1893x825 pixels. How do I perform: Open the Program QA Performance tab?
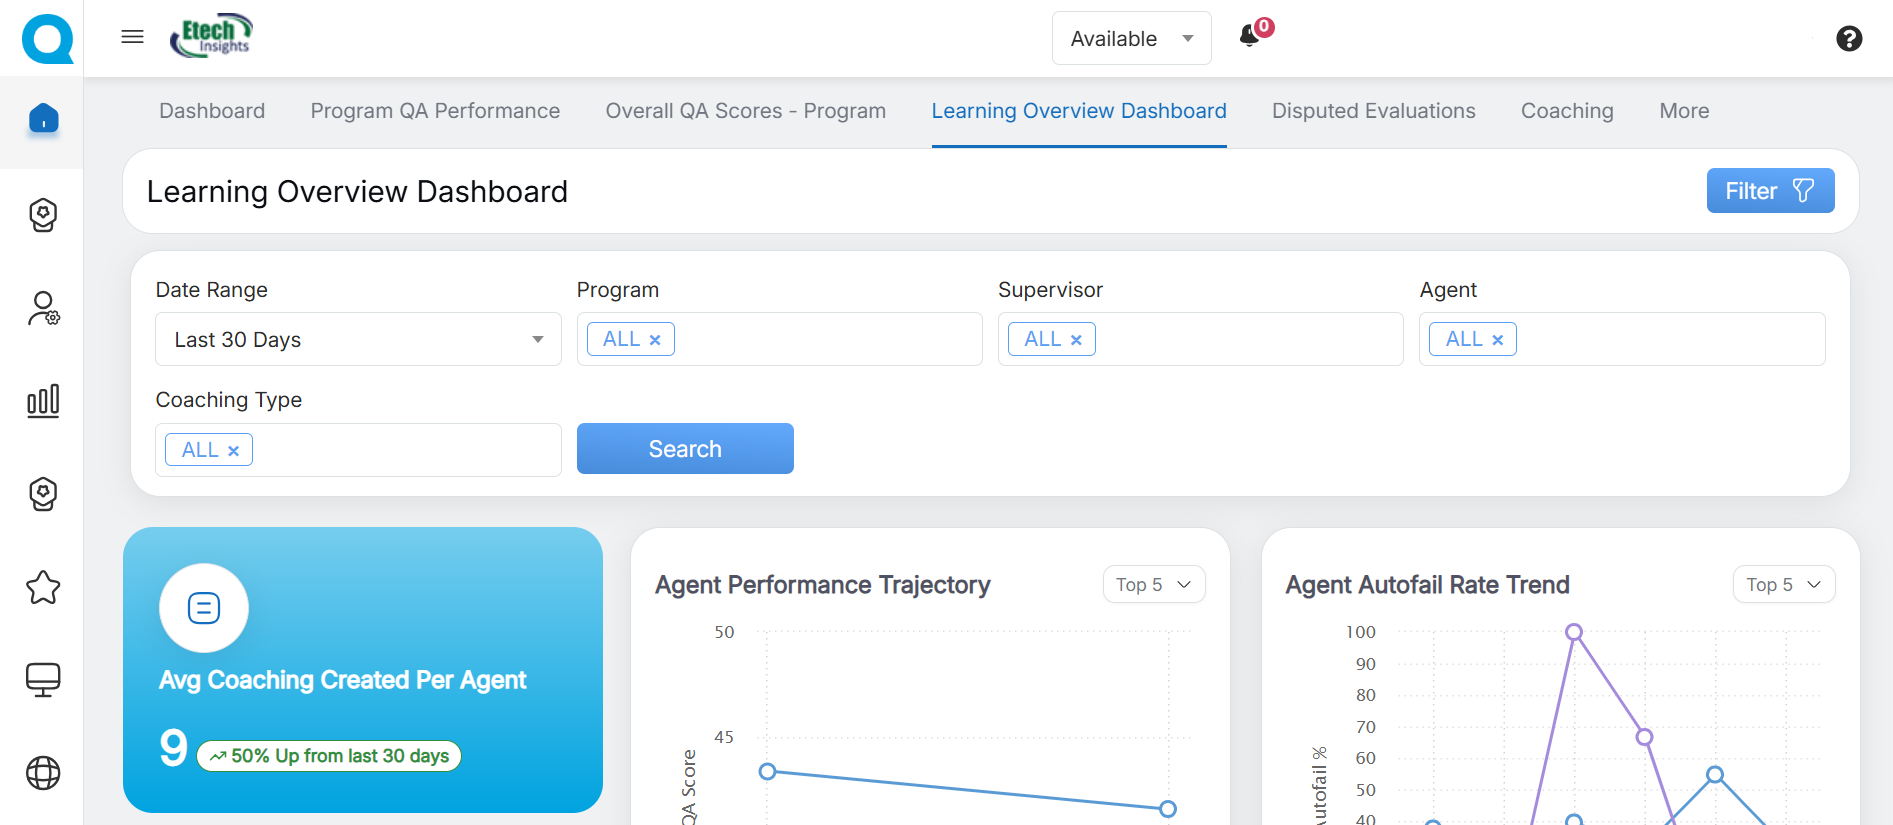click(435, 111)
